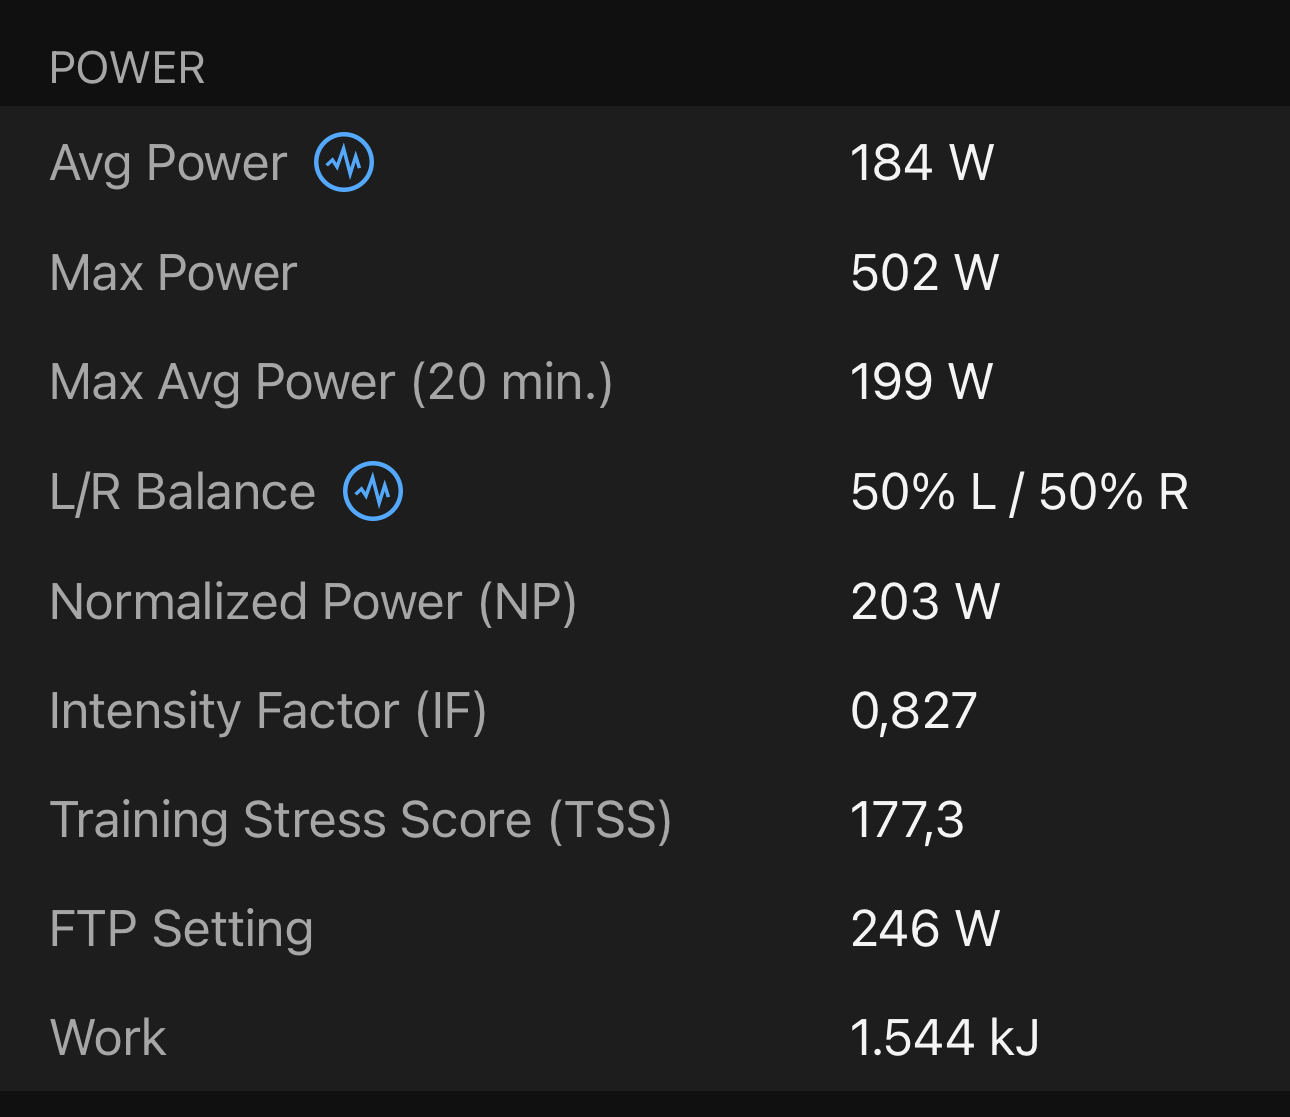Tap the Avg Power label
1290x1117 pixels.
coord(168,163)
